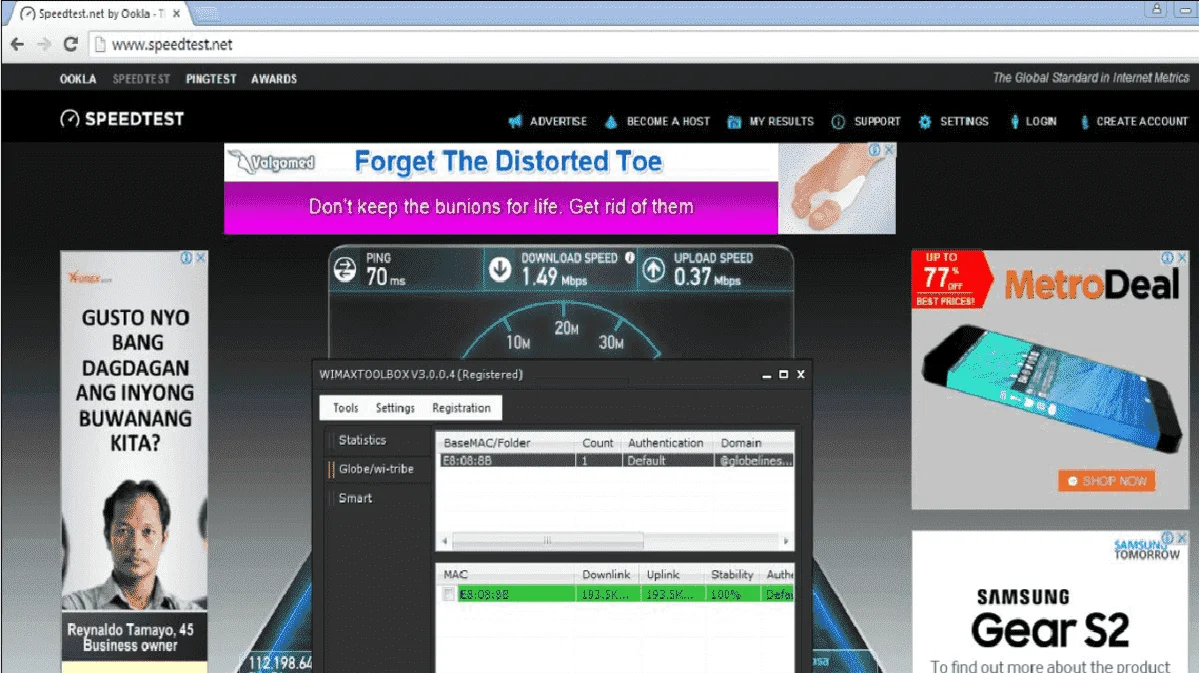Click the download speed info icon
The height and width of the screenshot is (673, 1199).
tap(629, 258)
